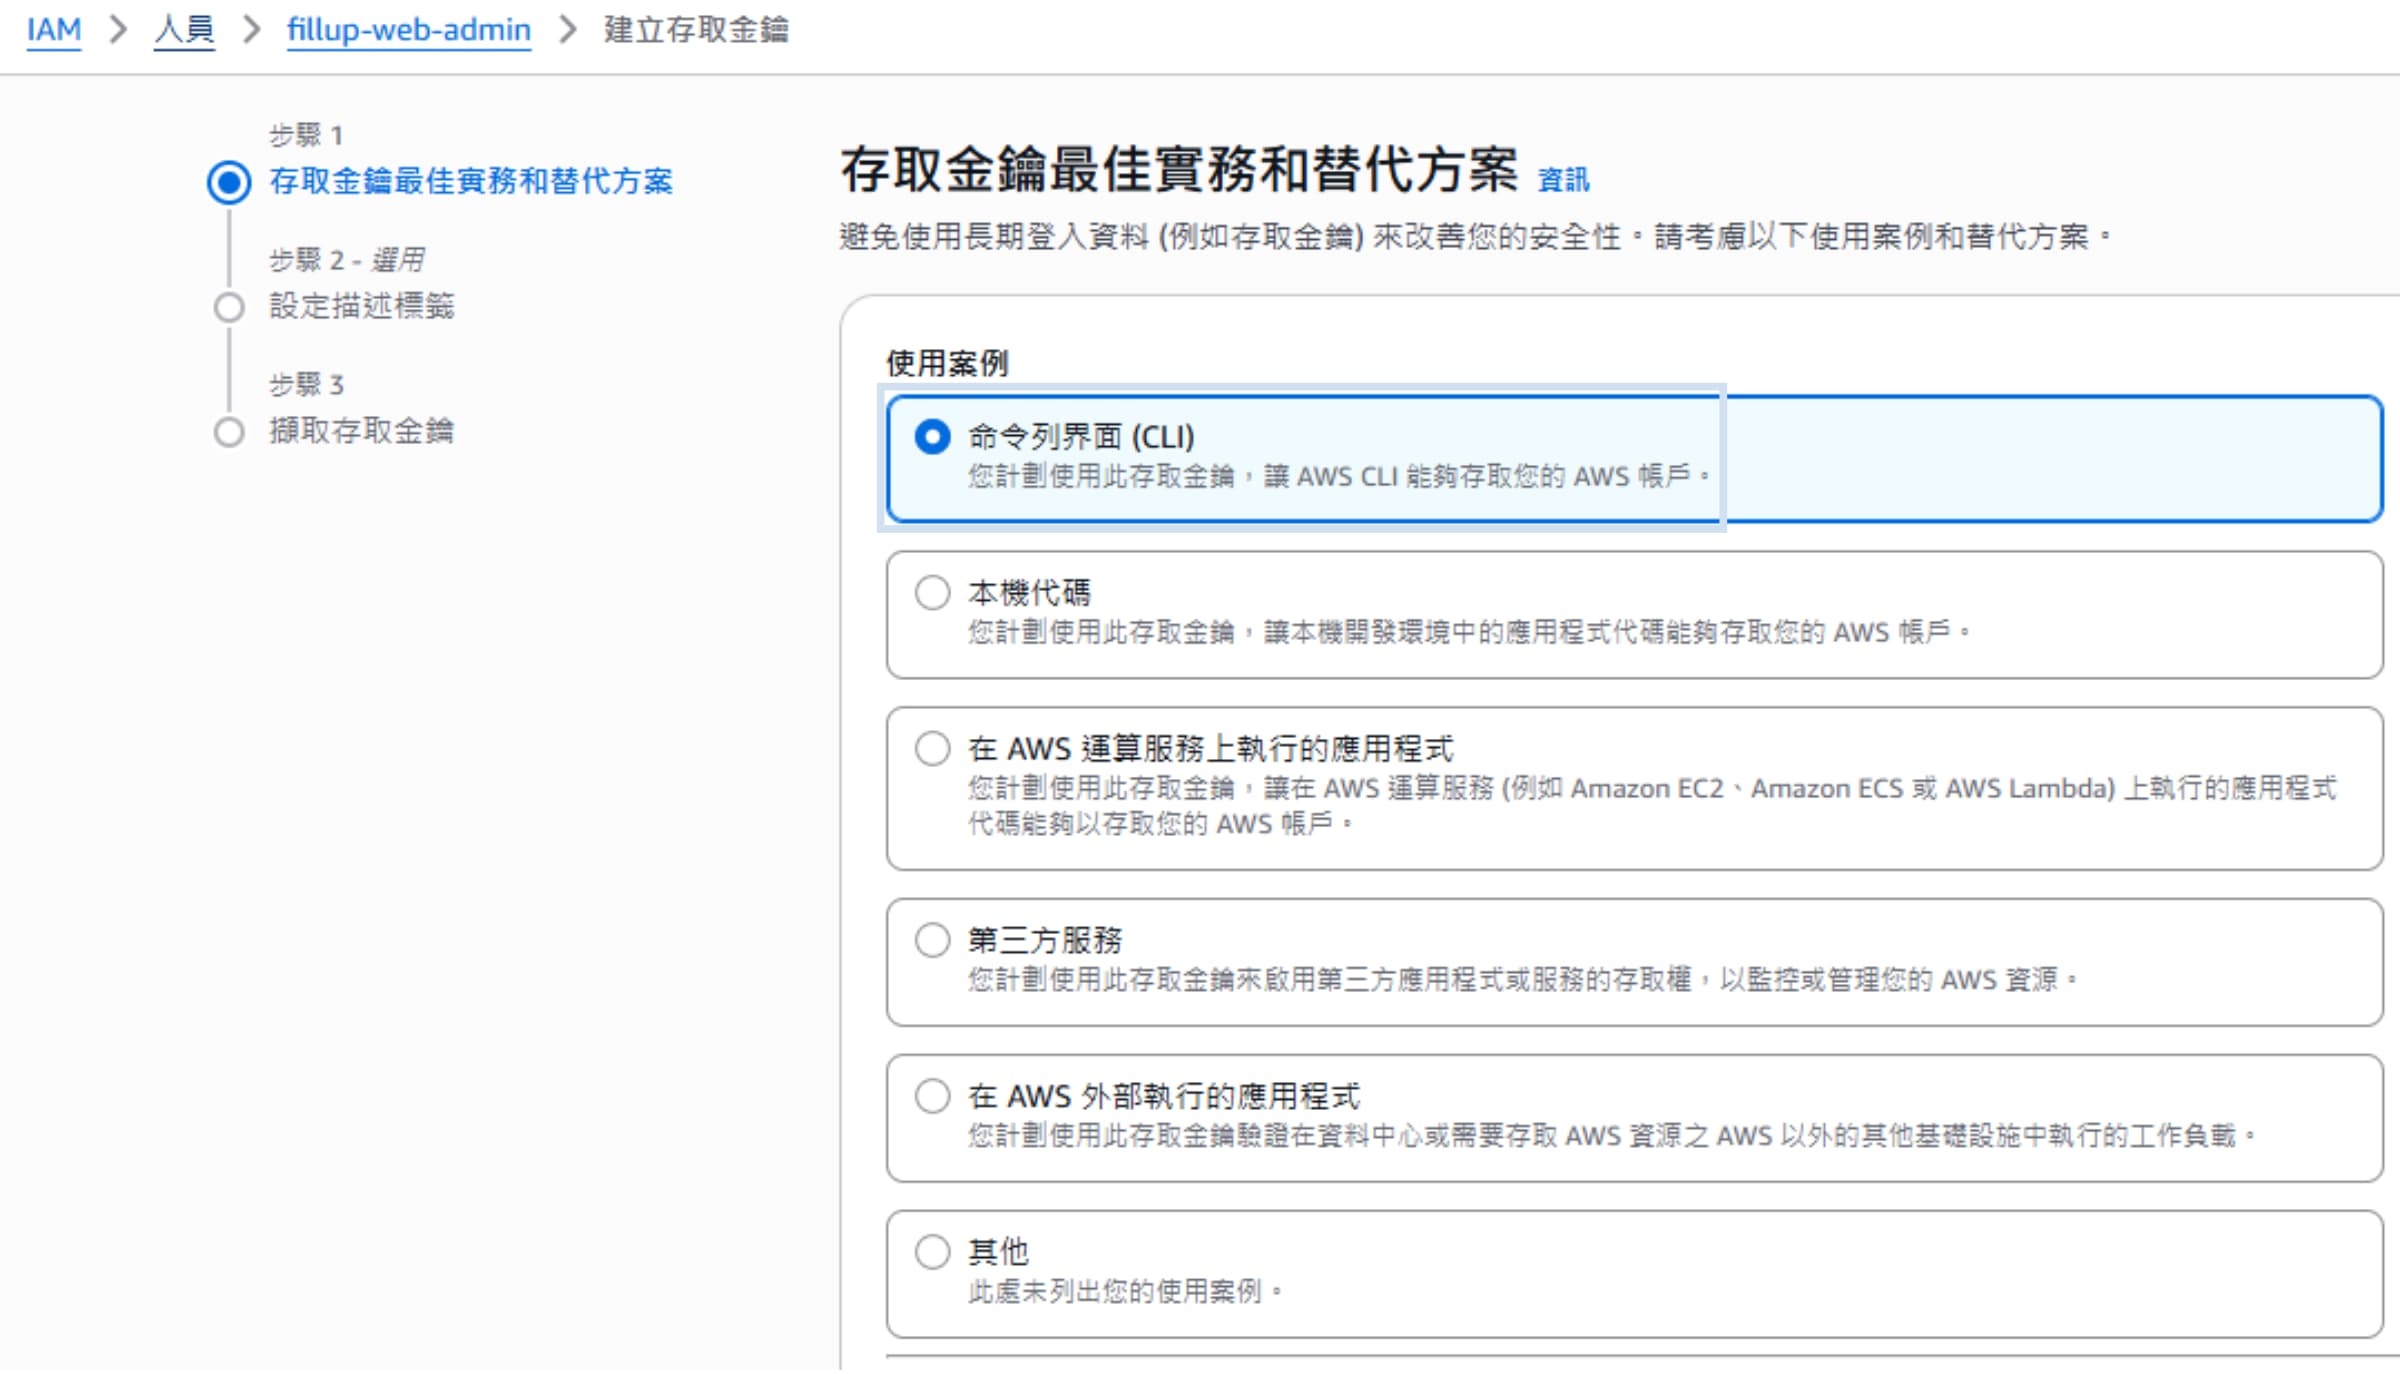This screenshot has height=1374, width=2400.
Task: Select the 命令列界面 (CLI) radio button
Action: pos(933,437)
